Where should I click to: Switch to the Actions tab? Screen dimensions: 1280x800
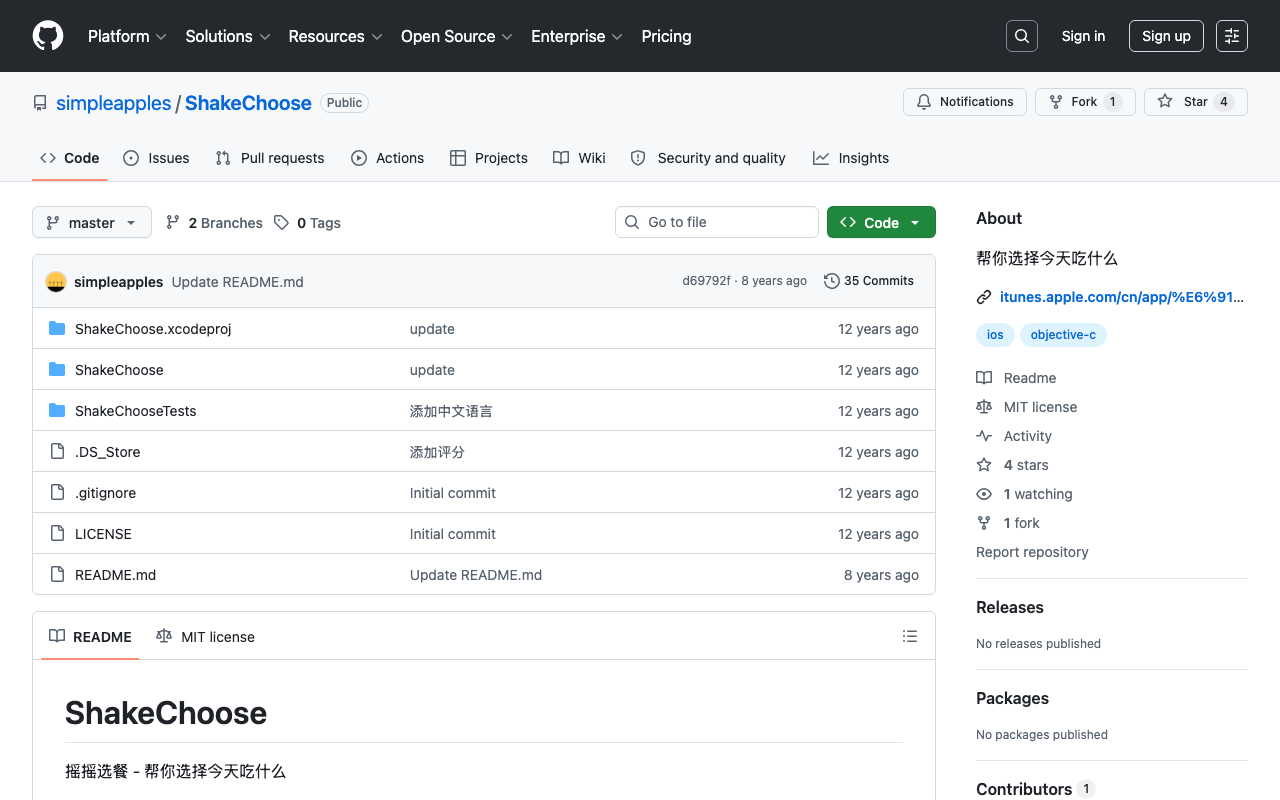[x=388, y=158]
